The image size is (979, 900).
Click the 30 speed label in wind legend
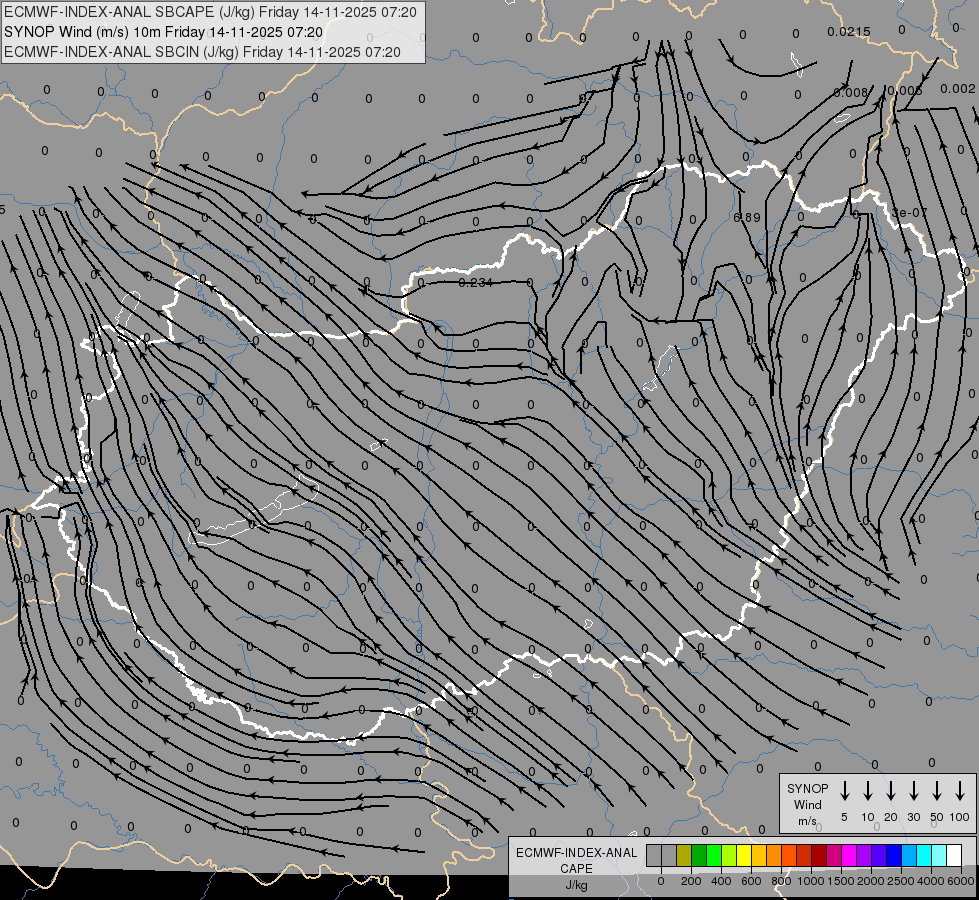tap(913, 817)
